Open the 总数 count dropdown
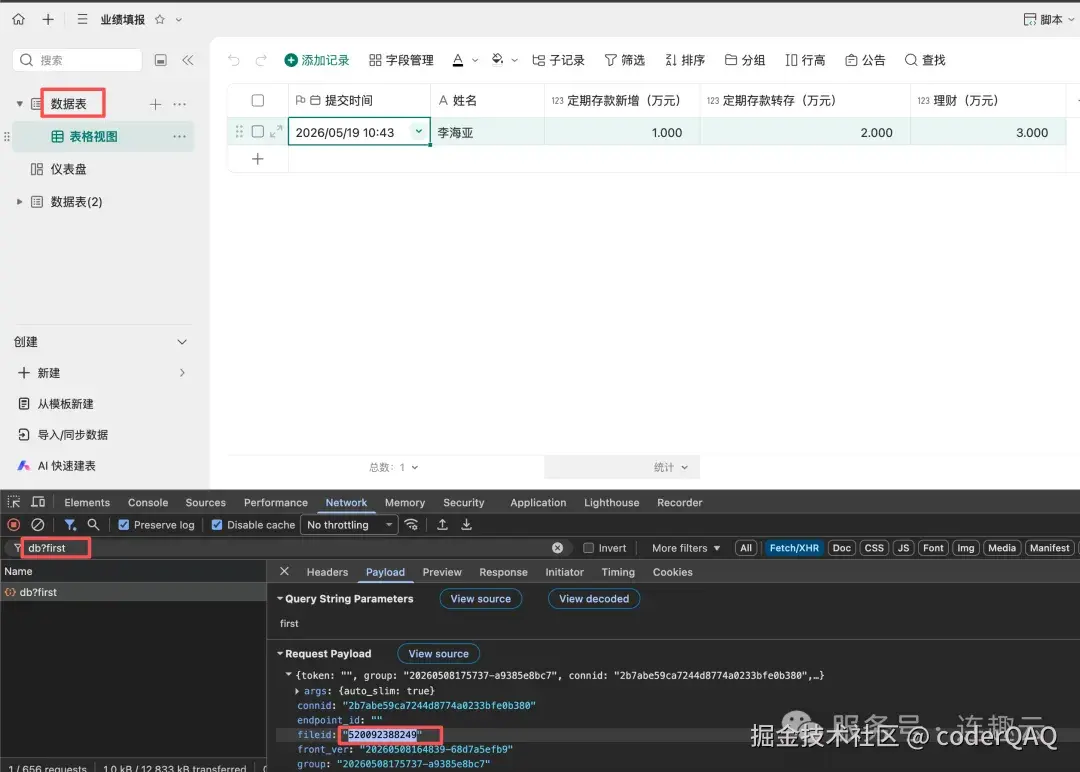This screenshot has width=1080, height=772. (394, 467)
